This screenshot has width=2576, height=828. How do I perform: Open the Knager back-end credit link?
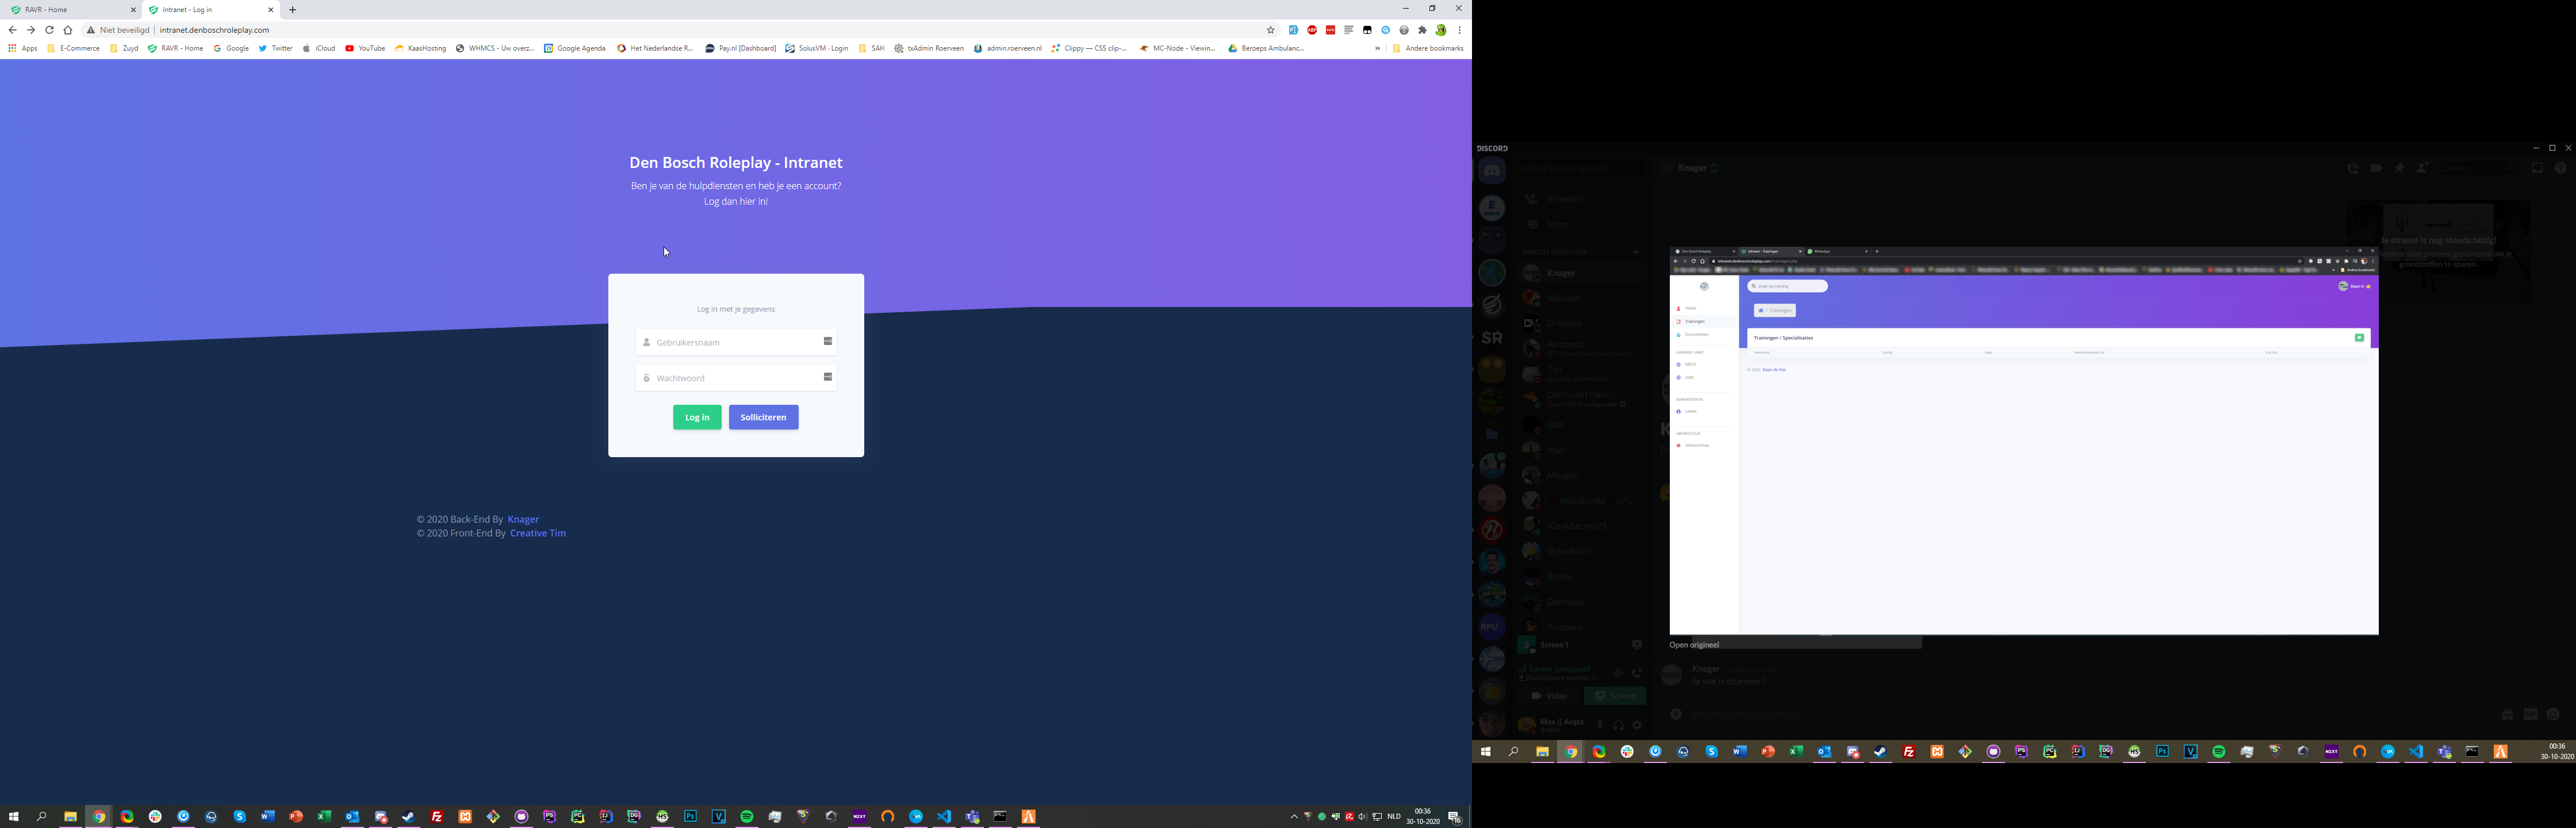(523, 519)
